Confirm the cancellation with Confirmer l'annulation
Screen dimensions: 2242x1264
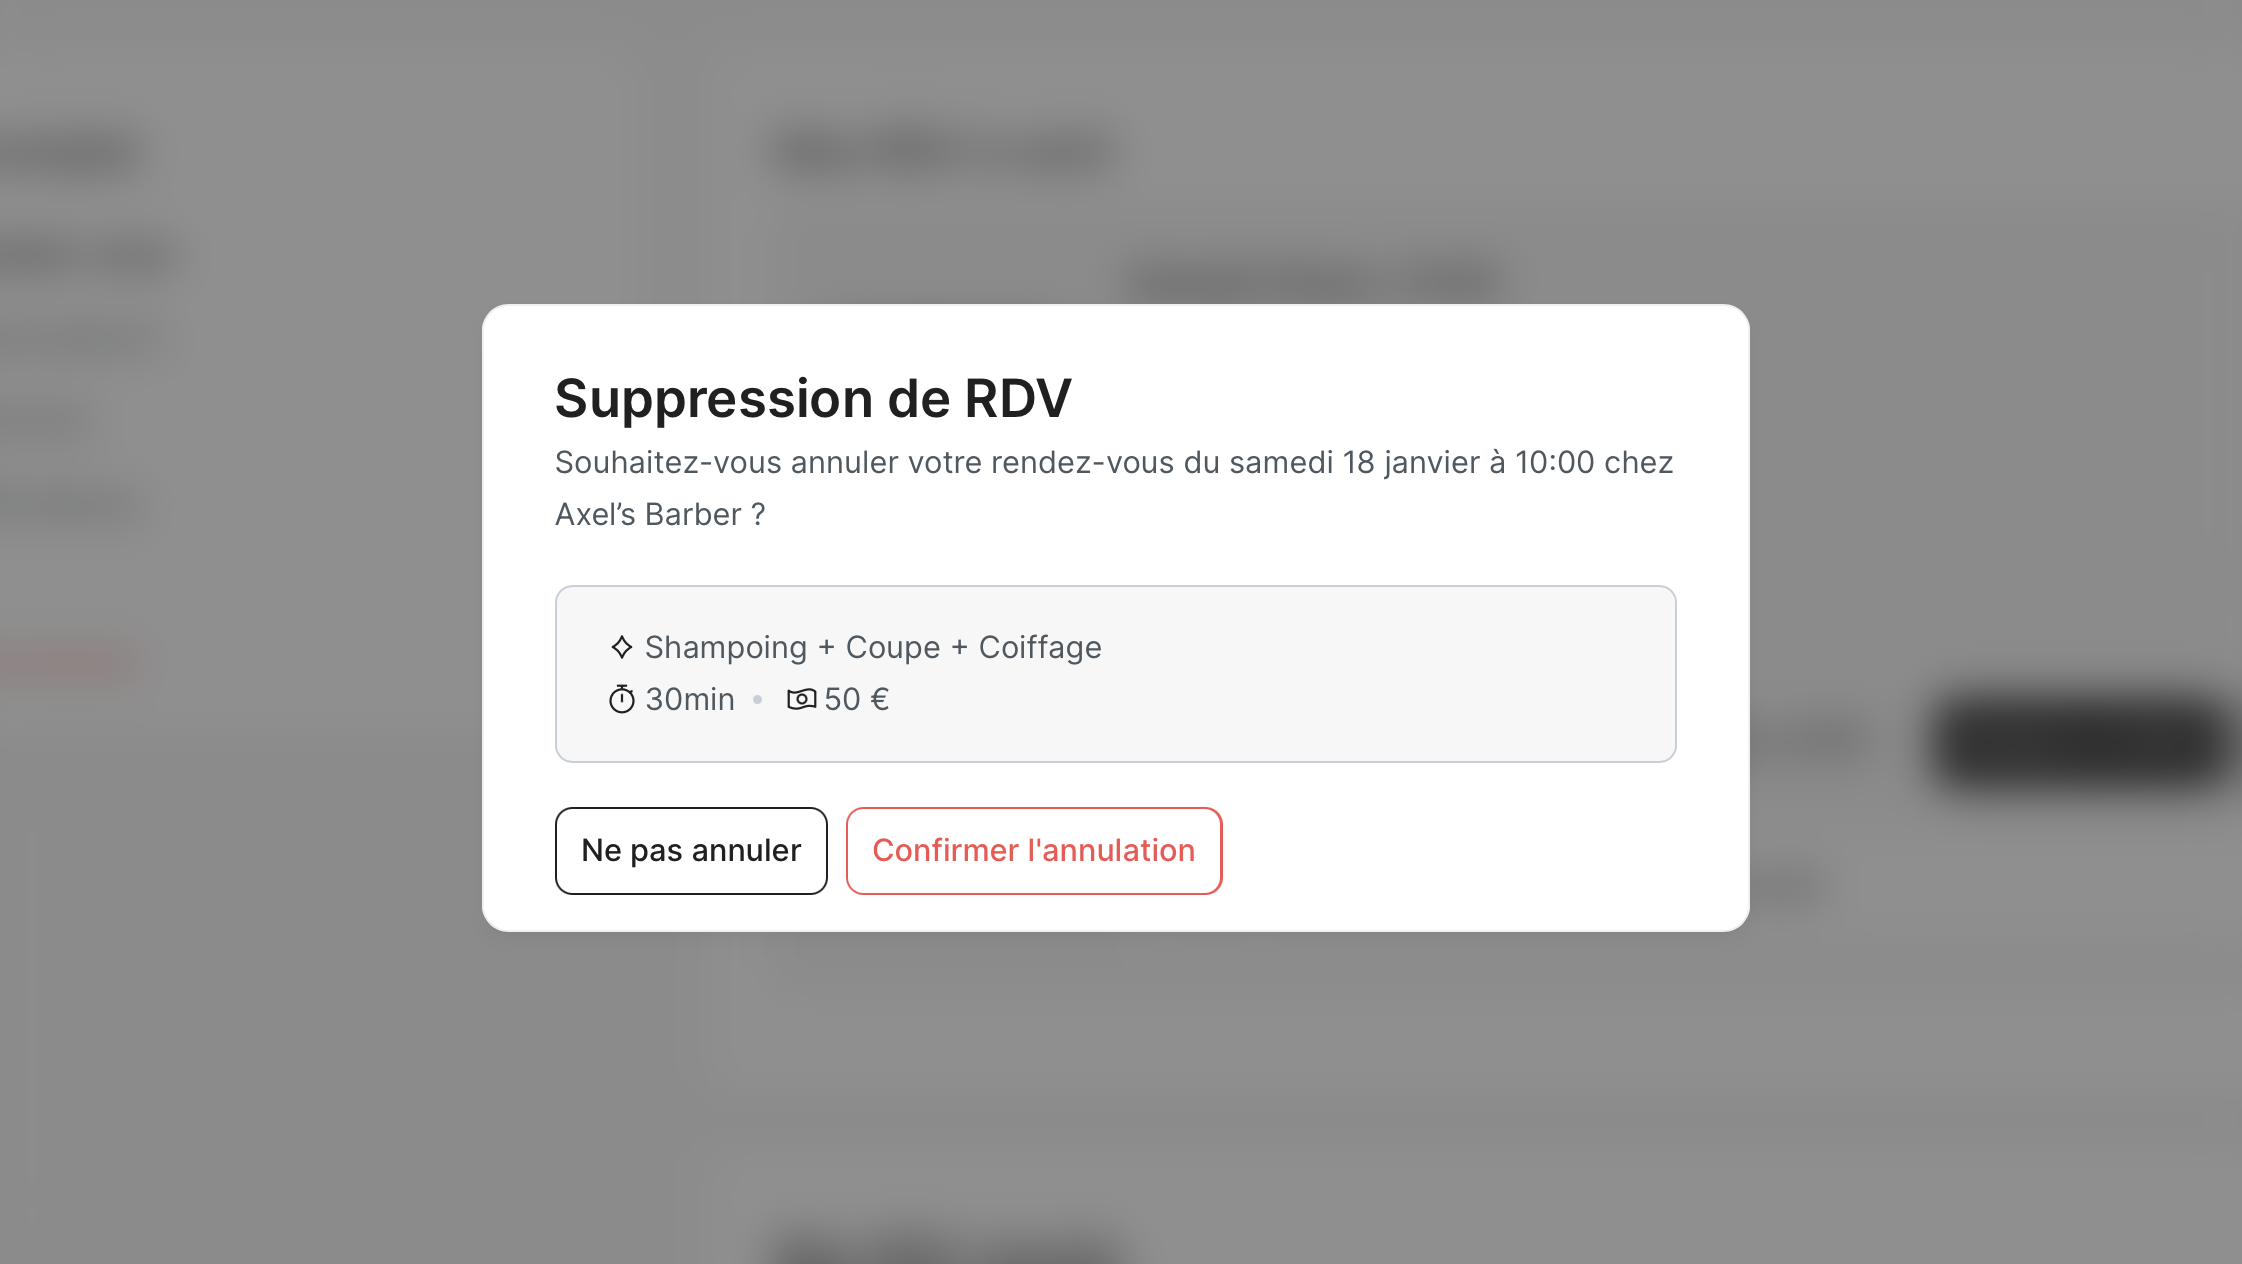click(1033, 850)
